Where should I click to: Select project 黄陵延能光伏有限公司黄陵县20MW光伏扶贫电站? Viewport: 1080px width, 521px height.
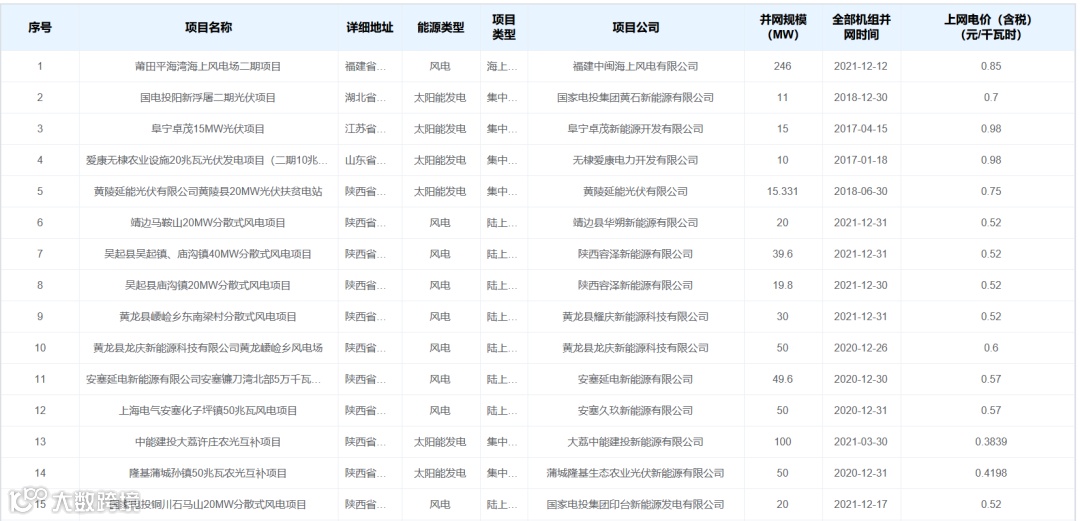tap(208, 192)
